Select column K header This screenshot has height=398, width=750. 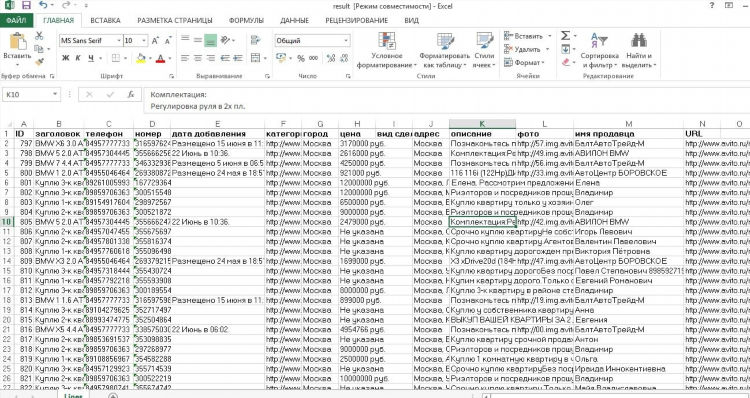482,124
